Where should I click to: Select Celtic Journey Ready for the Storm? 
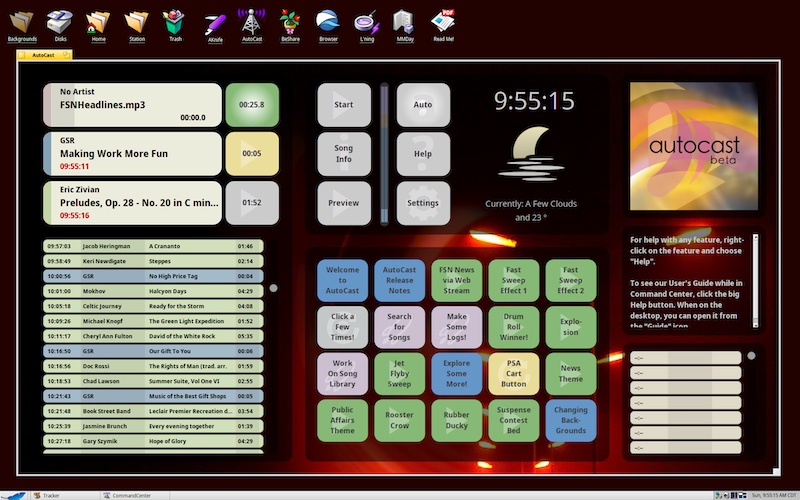tap(153, 306)
